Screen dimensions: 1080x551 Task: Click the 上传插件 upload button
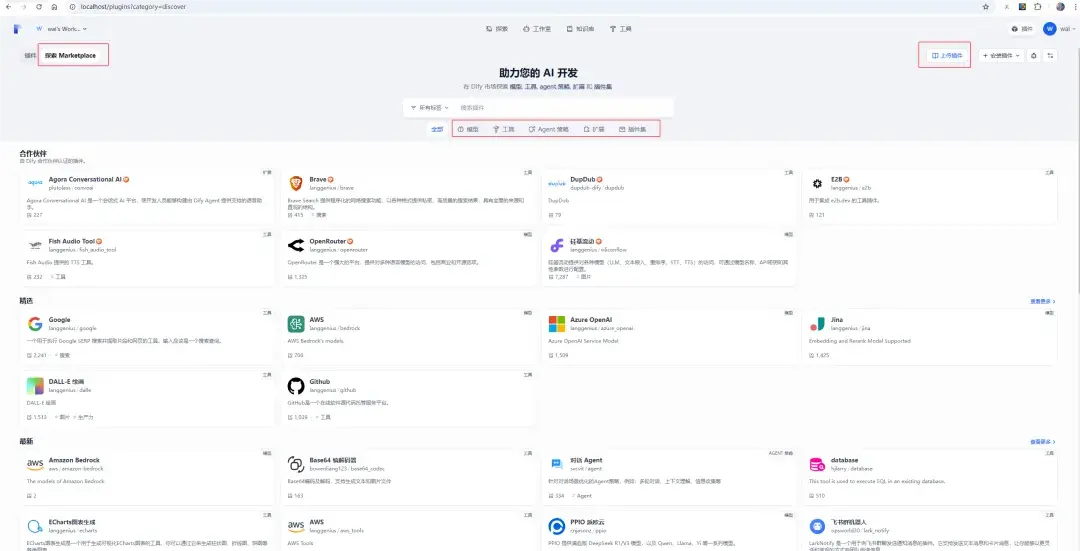[946, 56]
